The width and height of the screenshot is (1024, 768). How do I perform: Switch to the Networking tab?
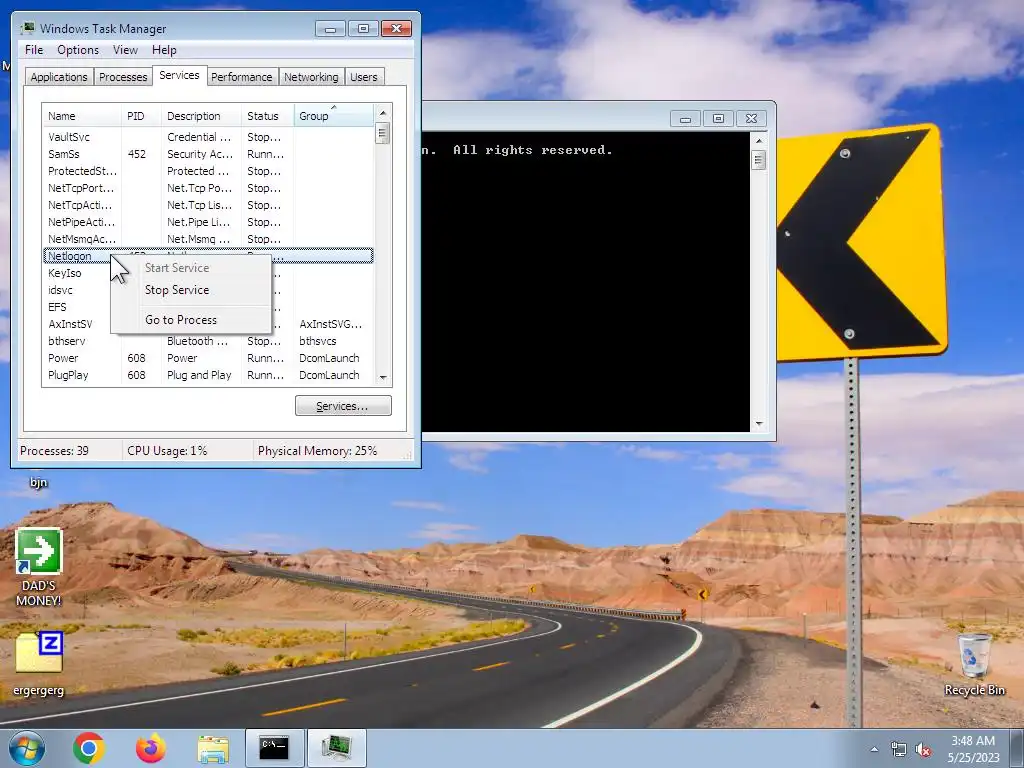point(311,76)
